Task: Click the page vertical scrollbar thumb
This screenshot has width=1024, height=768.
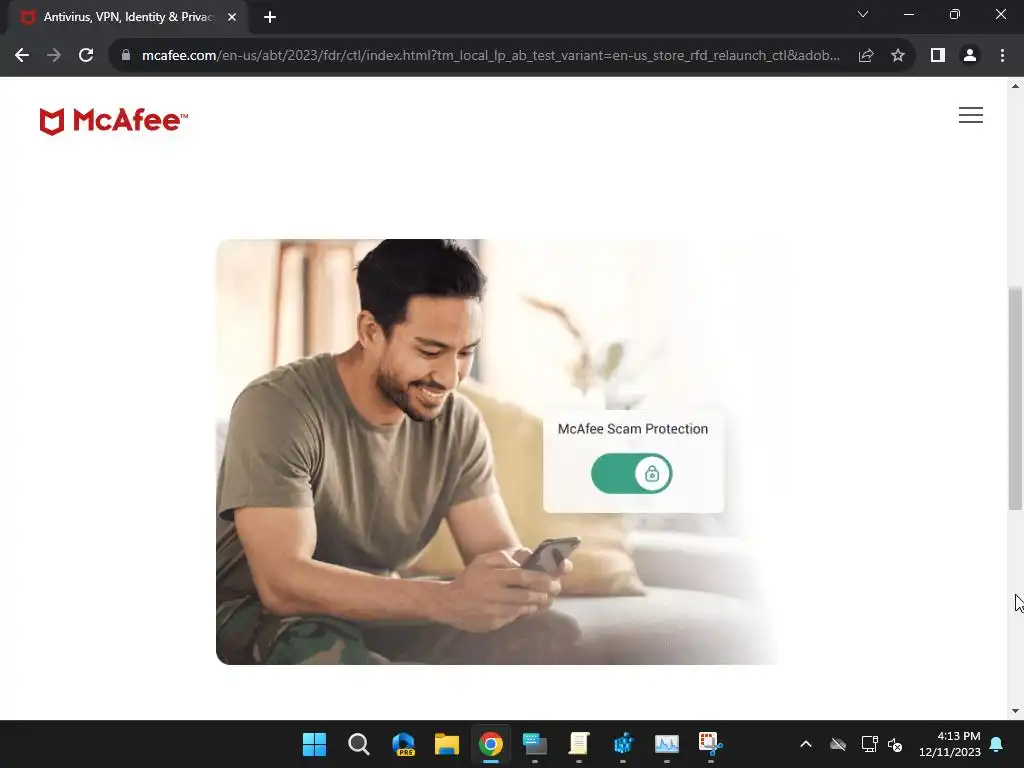Action: pyautogui.click(x=1015, y=398)
